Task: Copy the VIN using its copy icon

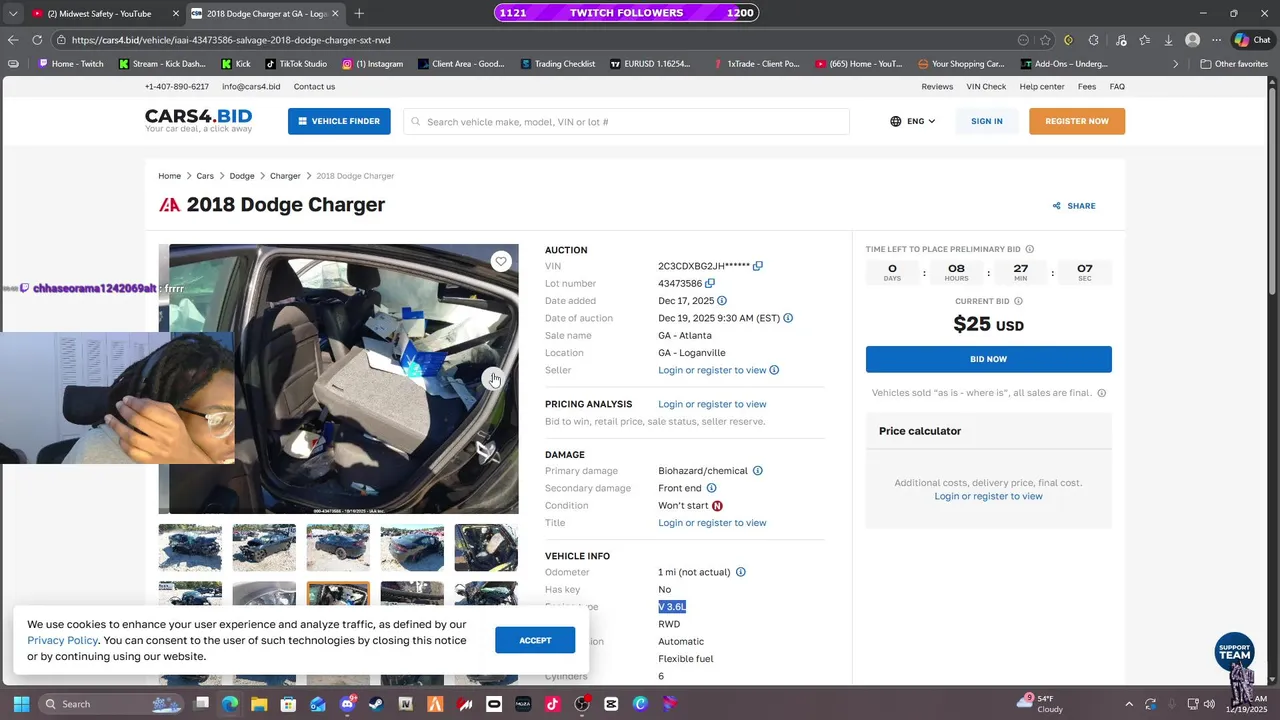Action: coord(758,266)
